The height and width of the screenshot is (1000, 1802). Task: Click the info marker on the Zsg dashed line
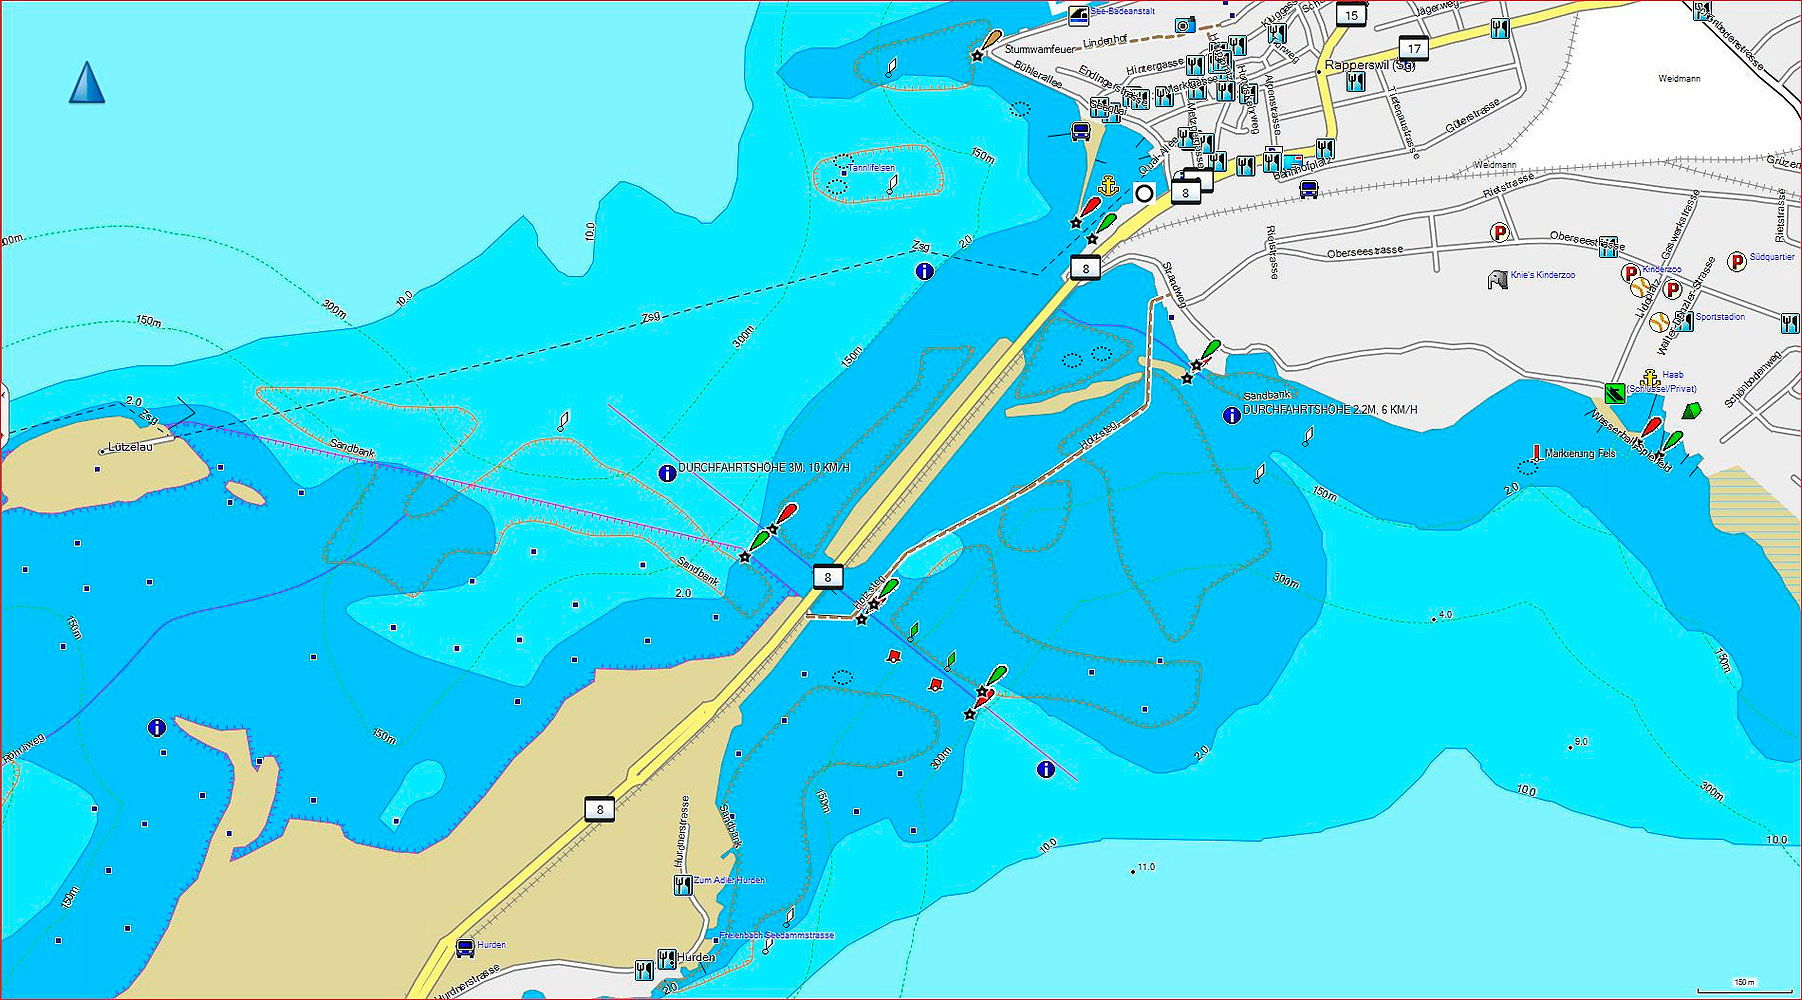[925, 270]
